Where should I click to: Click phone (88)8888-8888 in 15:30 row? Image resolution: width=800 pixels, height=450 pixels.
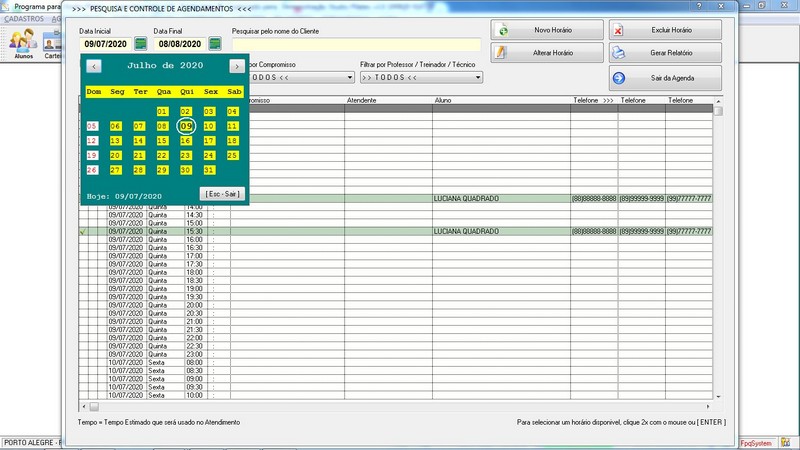point(594,232)
